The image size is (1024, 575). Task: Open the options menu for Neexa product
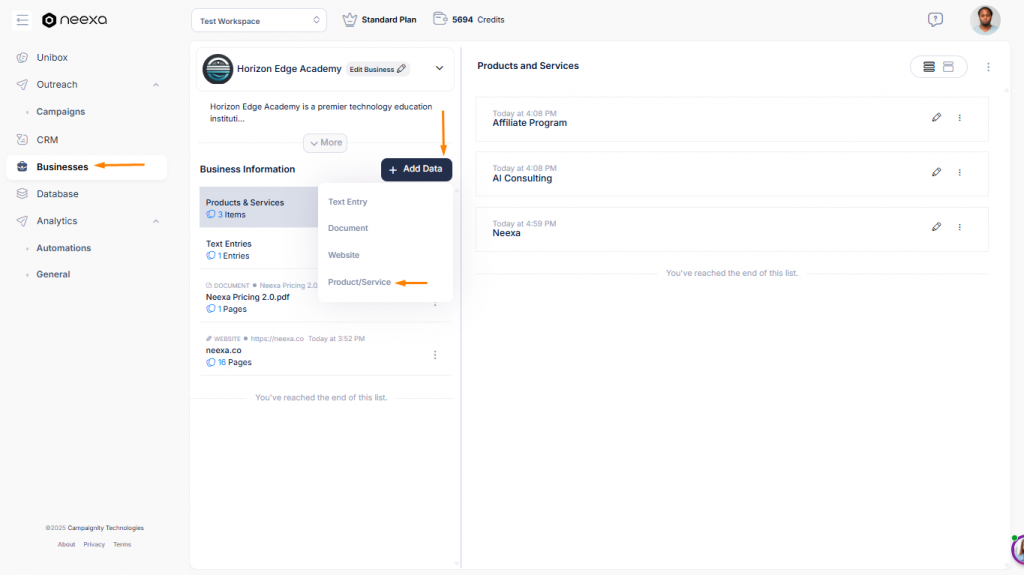coord(959,227)
